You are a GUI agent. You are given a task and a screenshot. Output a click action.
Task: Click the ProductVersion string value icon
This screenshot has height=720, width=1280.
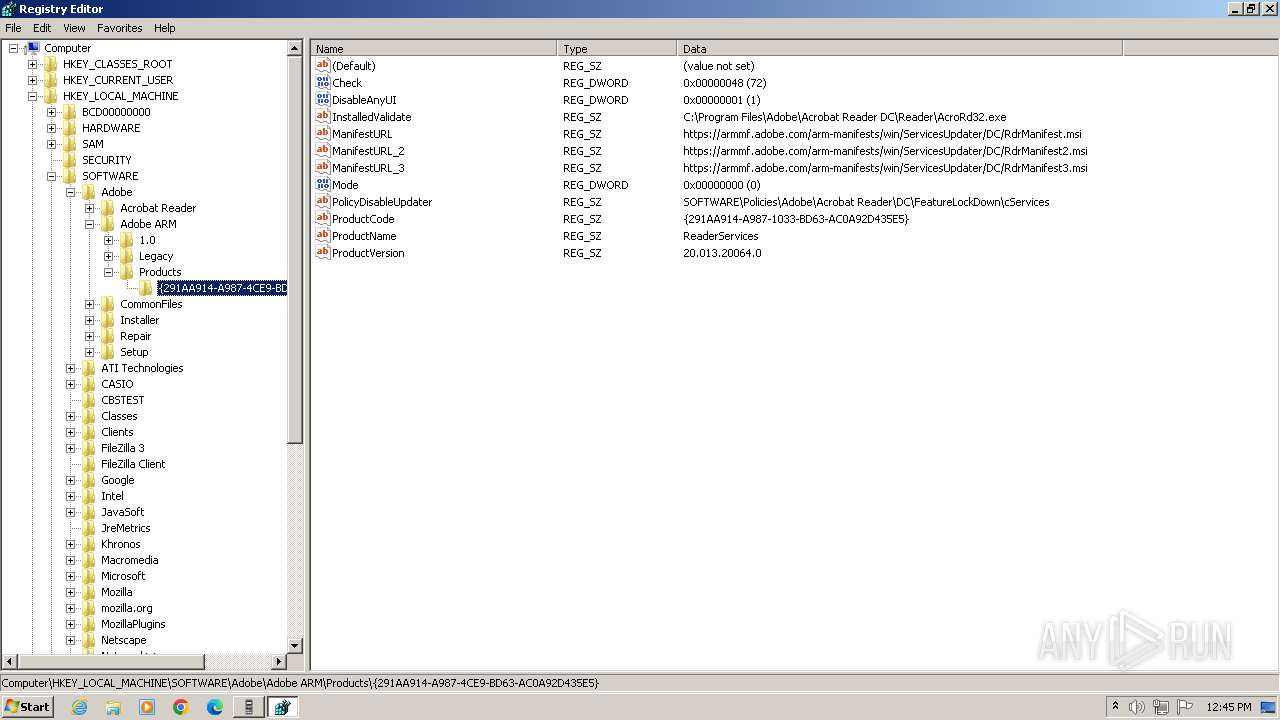coord(322,252)
